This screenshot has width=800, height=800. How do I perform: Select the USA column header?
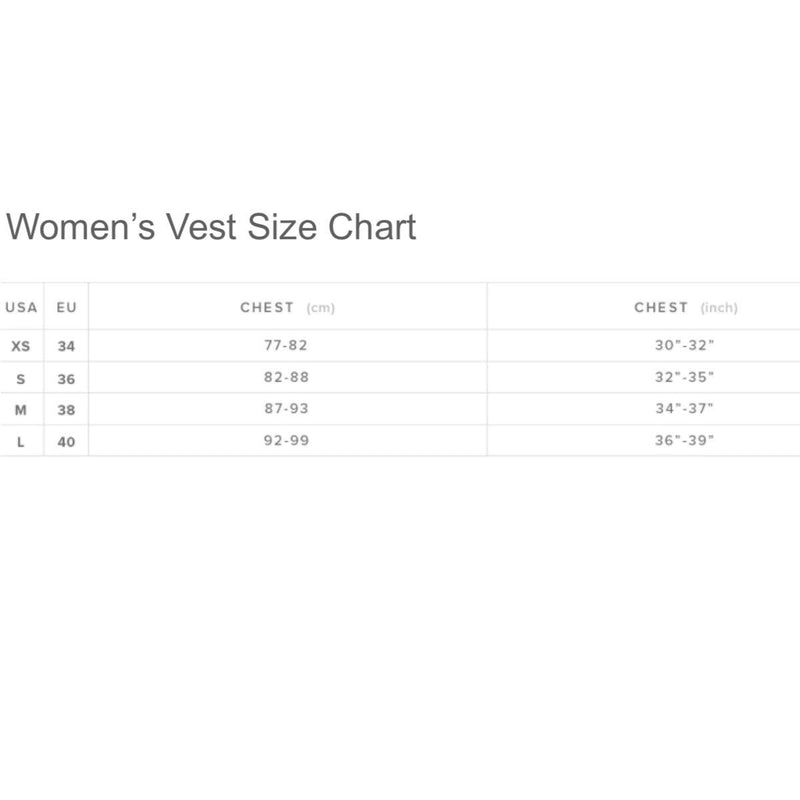coord(21,307)
